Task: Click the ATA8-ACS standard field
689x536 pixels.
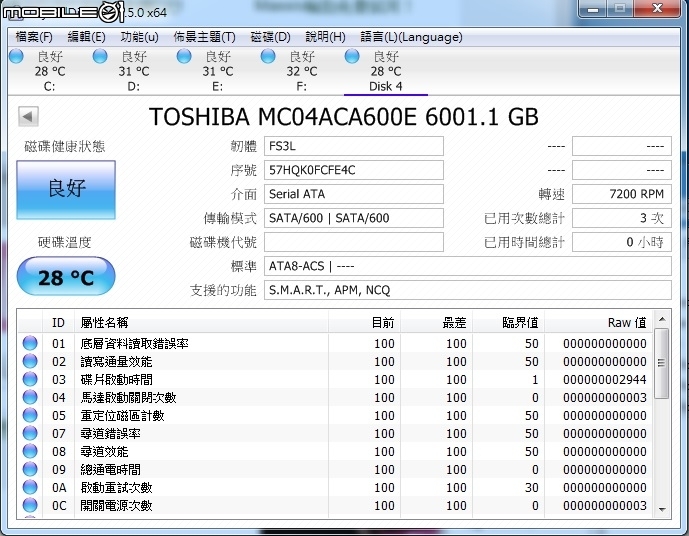Action: (468, 266)
